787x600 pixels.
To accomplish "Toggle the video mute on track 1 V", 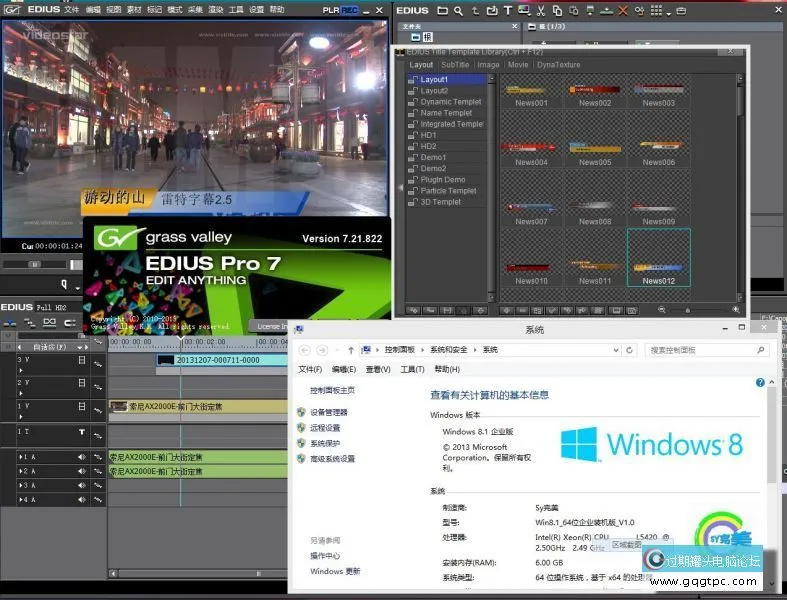I will coord(82,406).
